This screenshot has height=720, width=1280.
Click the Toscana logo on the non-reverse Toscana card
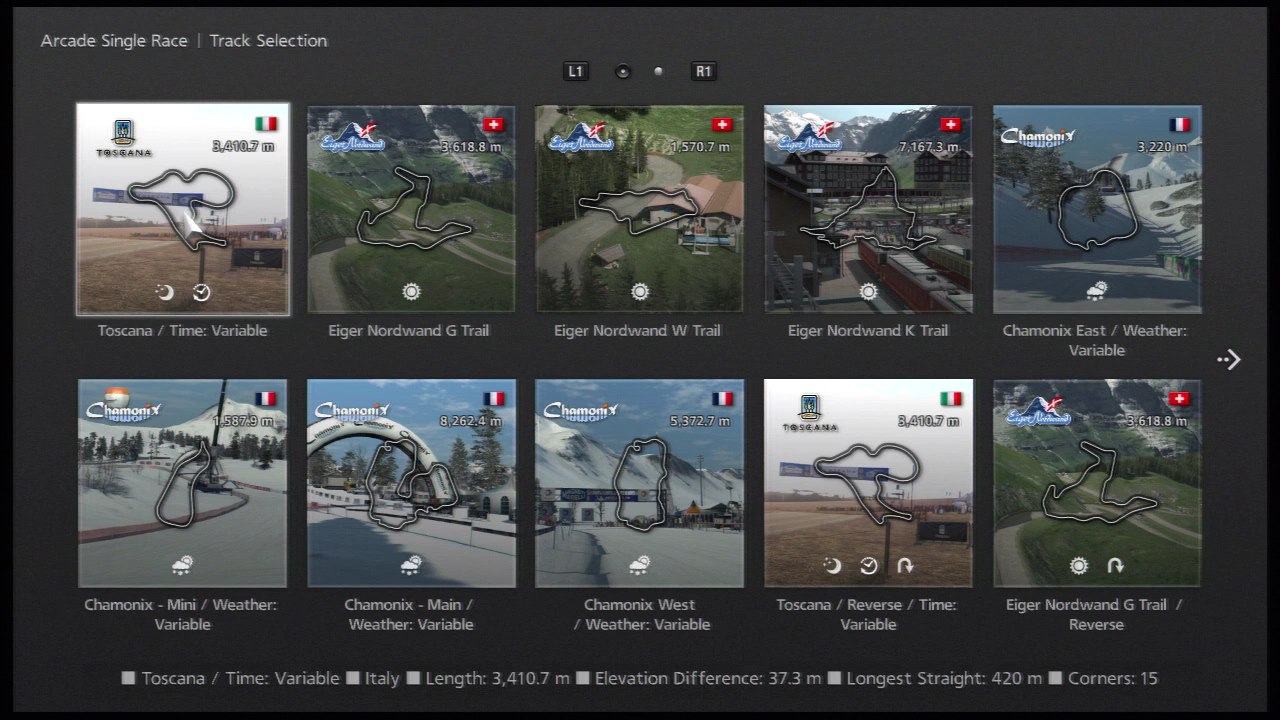(x=124, y=138)
